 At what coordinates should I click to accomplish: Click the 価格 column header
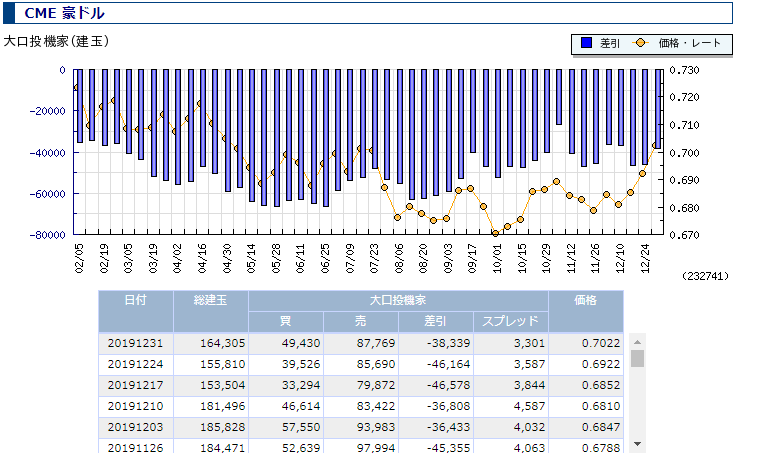(x=586, y=311)
